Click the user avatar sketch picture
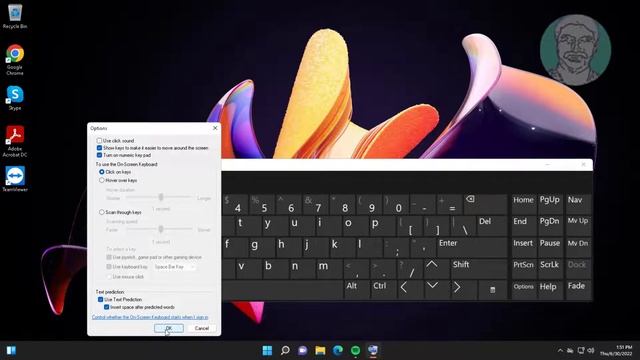The width and height of the screenshot is (640, 360). 575,50
